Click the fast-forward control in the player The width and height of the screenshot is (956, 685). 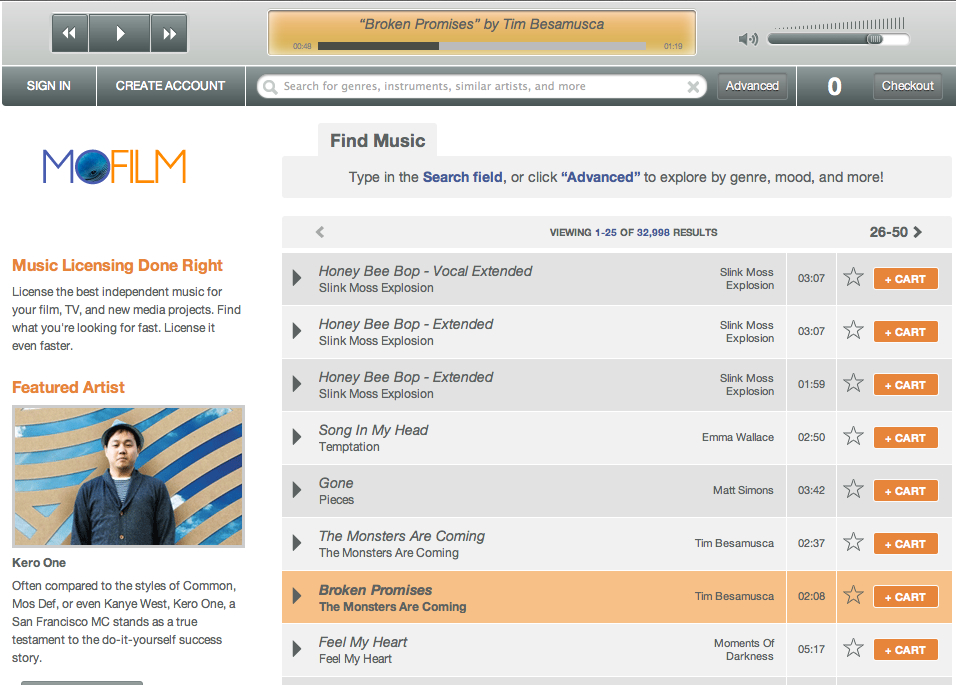tap(169, 33)
